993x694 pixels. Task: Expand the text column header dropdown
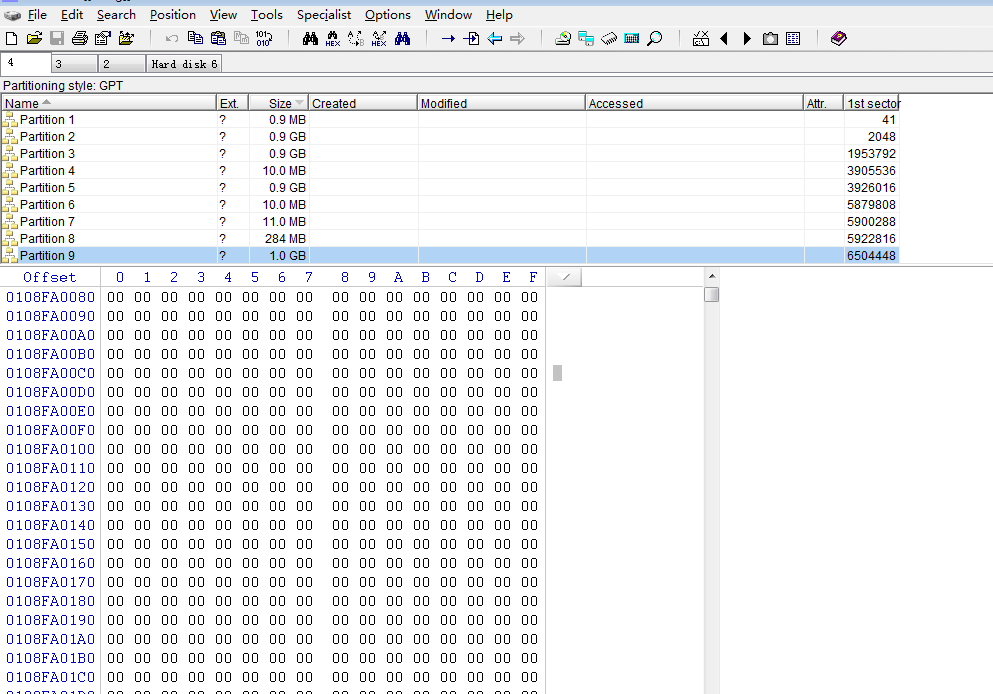coord(565,277)
